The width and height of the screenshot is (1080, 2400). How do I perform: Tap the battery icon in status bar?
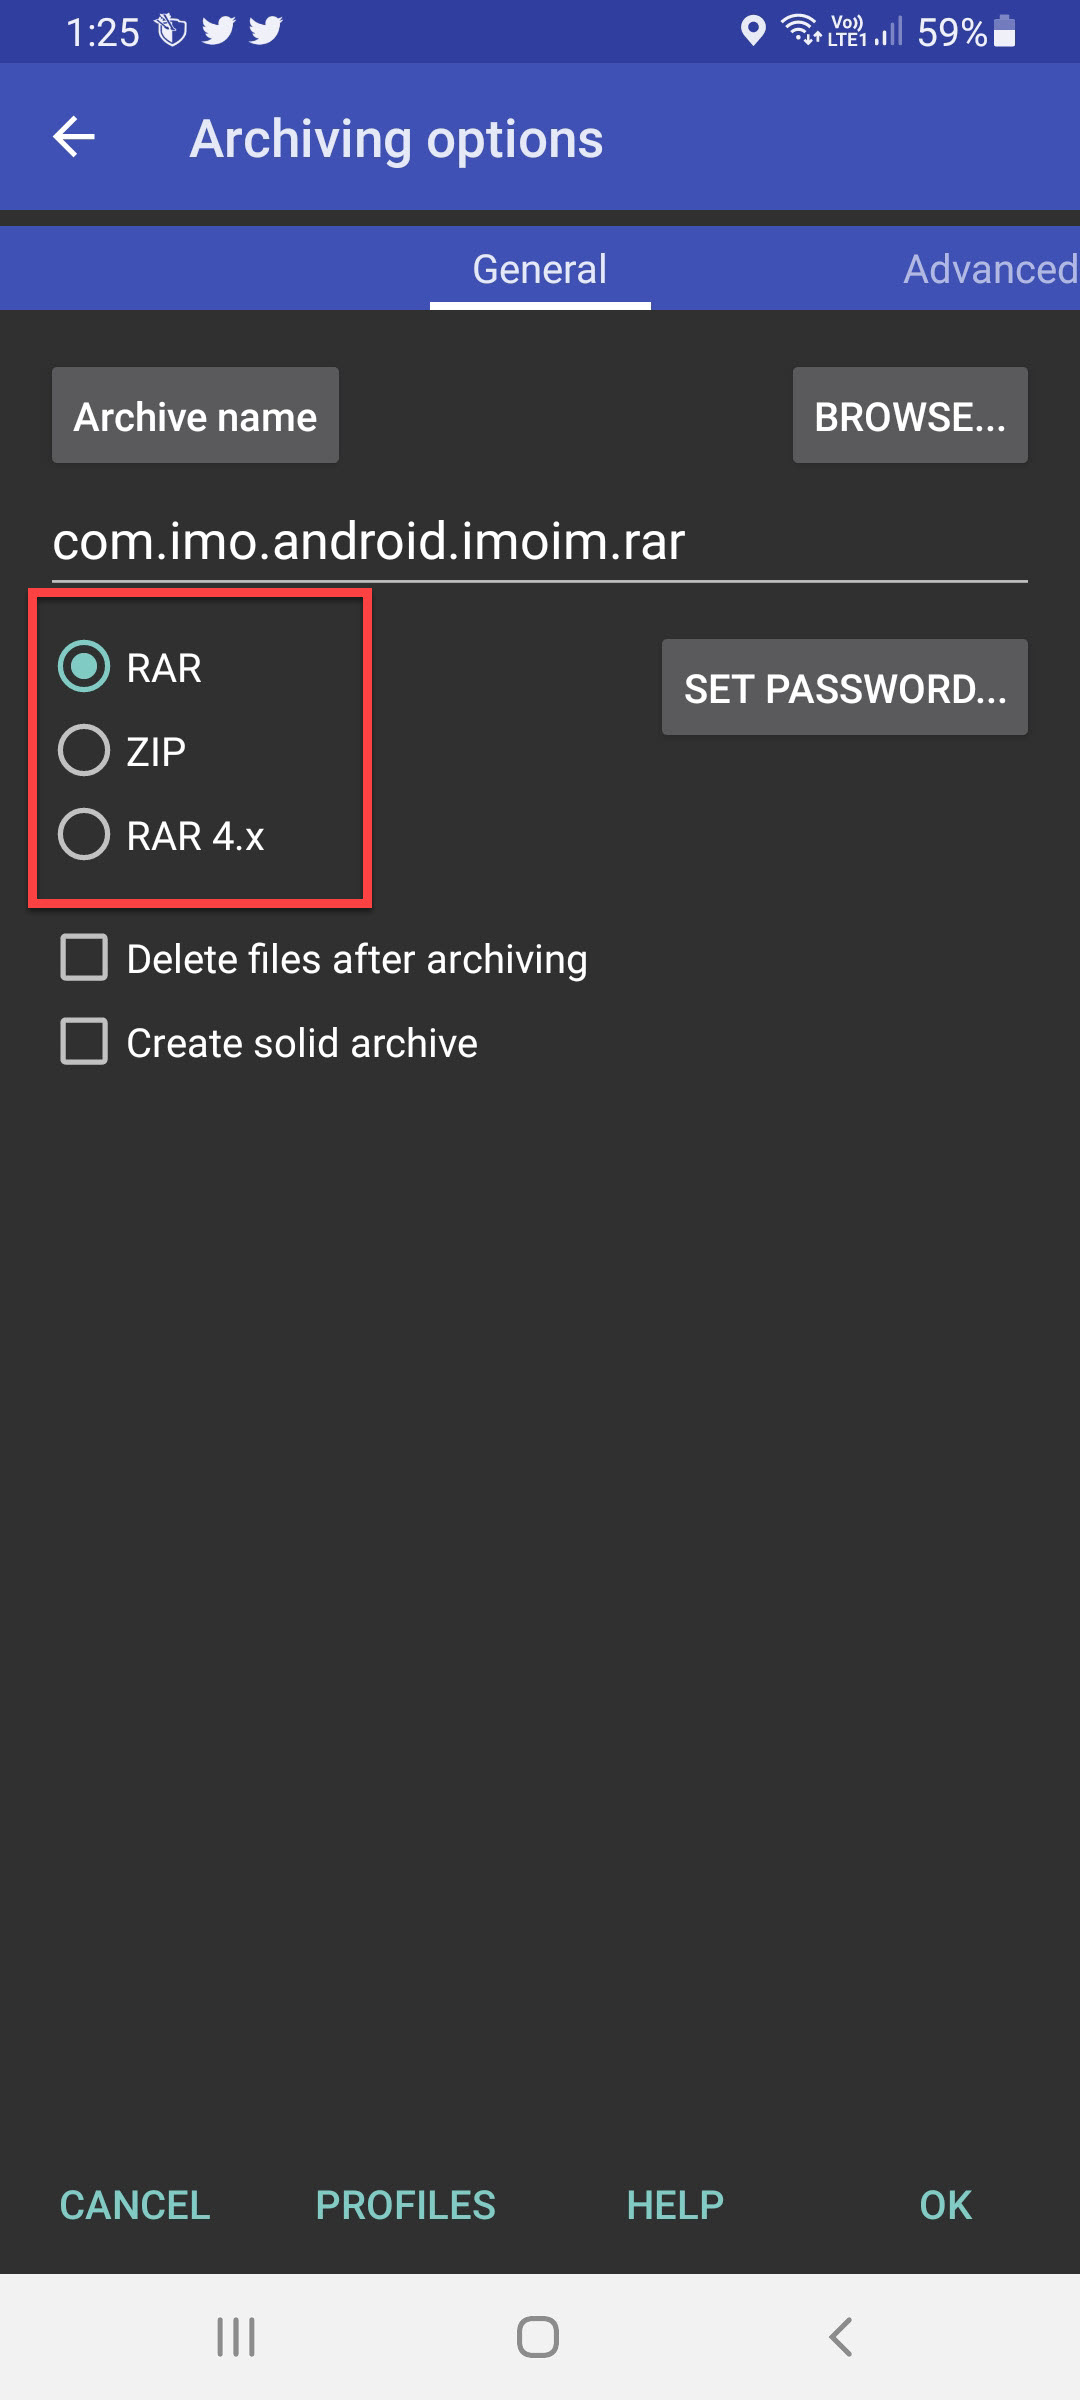tap(1005, 31)
